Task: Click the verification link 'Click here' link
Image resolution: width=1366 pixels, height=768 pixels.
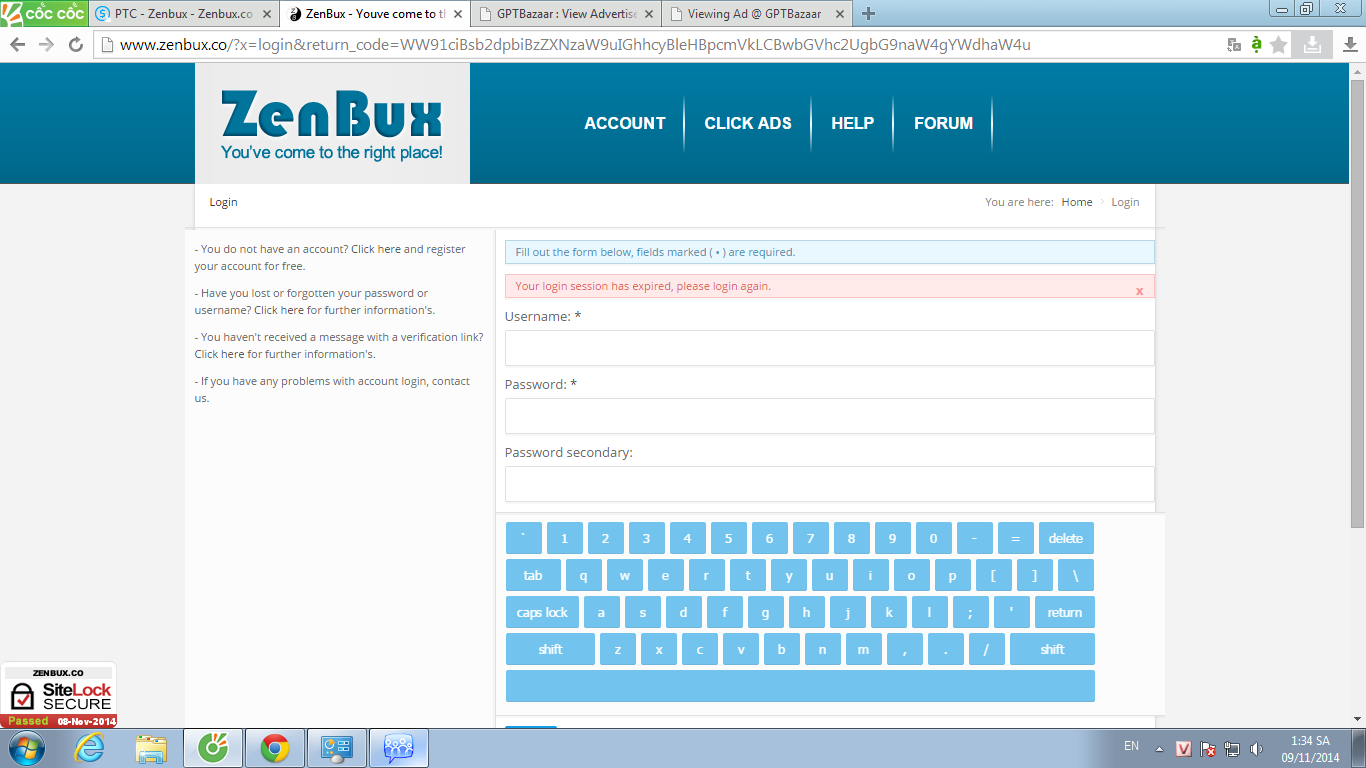Action: point(219,354)
